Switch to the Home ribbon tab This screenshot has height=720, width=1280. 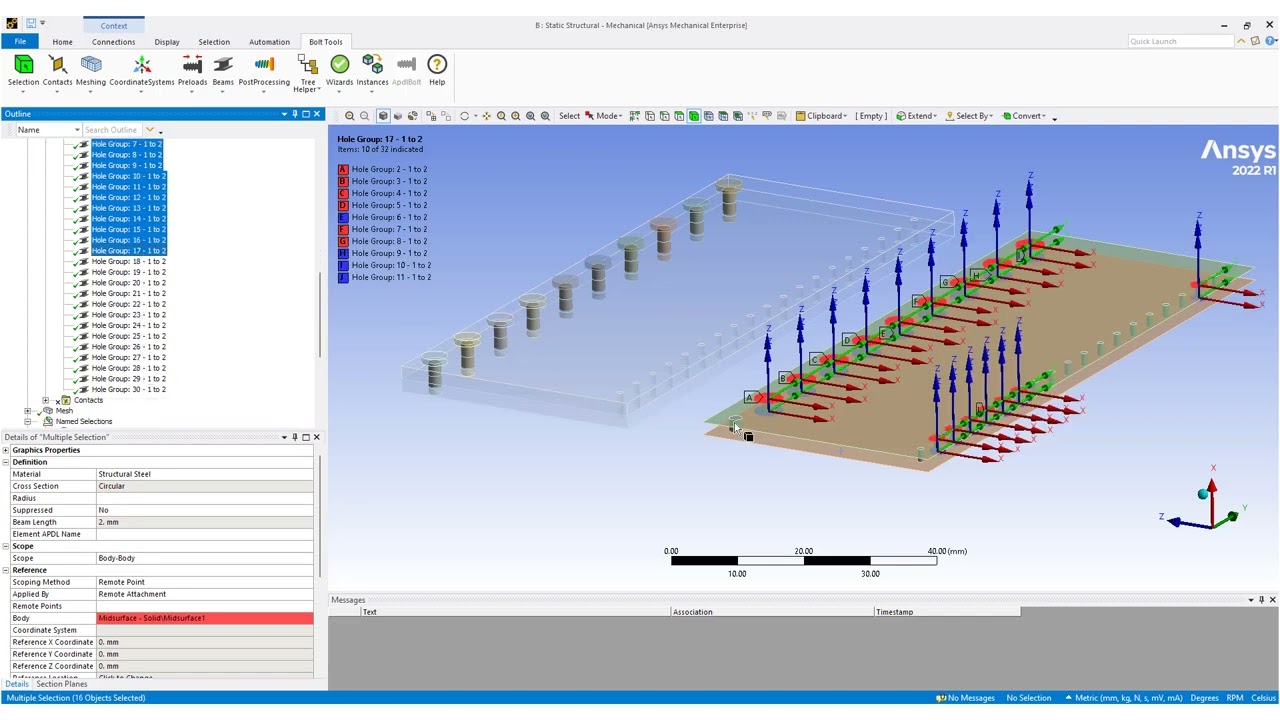point(62,42)
